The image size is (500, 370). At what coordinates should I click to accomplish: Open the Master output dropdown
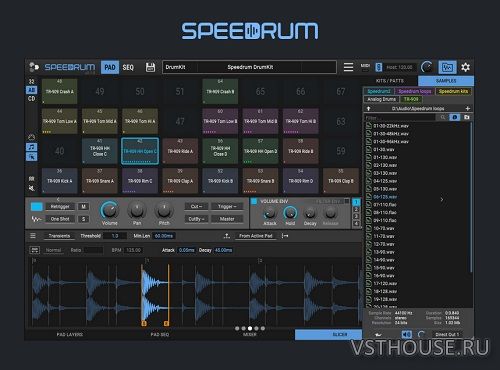click(227, 219)
